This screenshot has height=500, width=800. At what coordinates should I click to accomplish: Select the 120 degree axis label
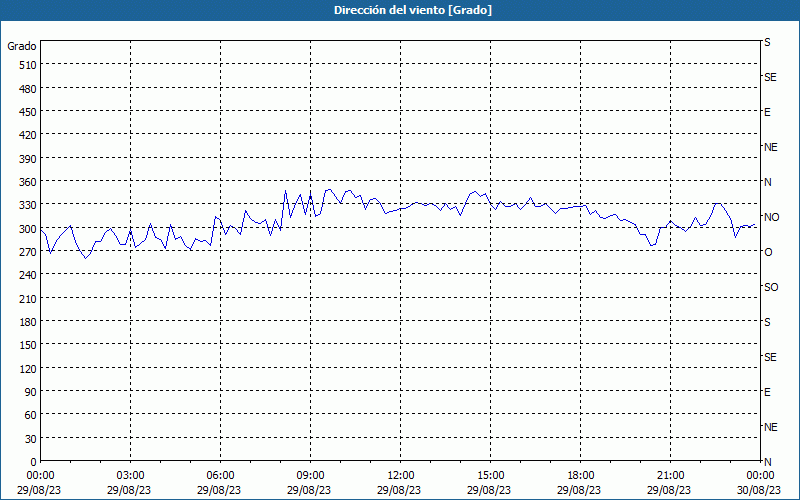tap(29, 369)
